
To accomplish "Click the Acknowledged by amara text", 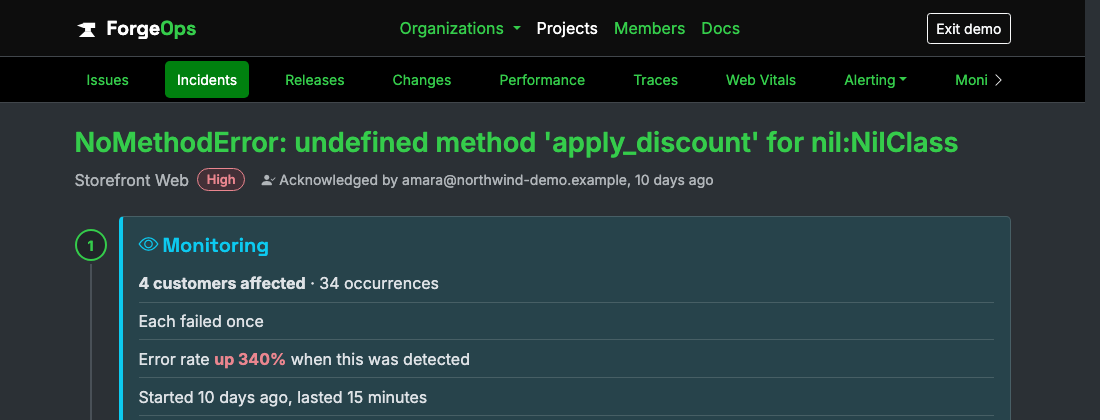I will click(496, 180).
